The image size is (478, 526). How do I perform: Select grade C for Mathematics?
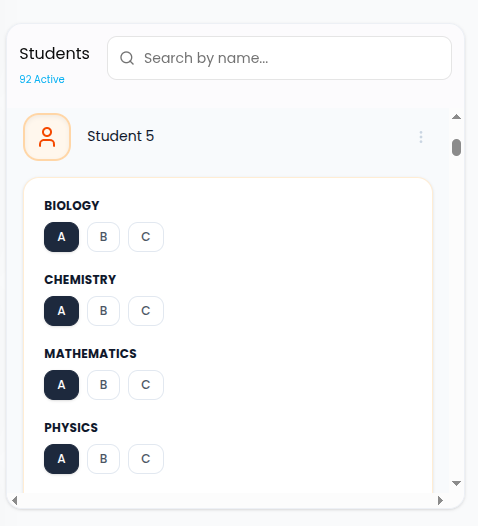pyautogui.click(x=146, y=385)
